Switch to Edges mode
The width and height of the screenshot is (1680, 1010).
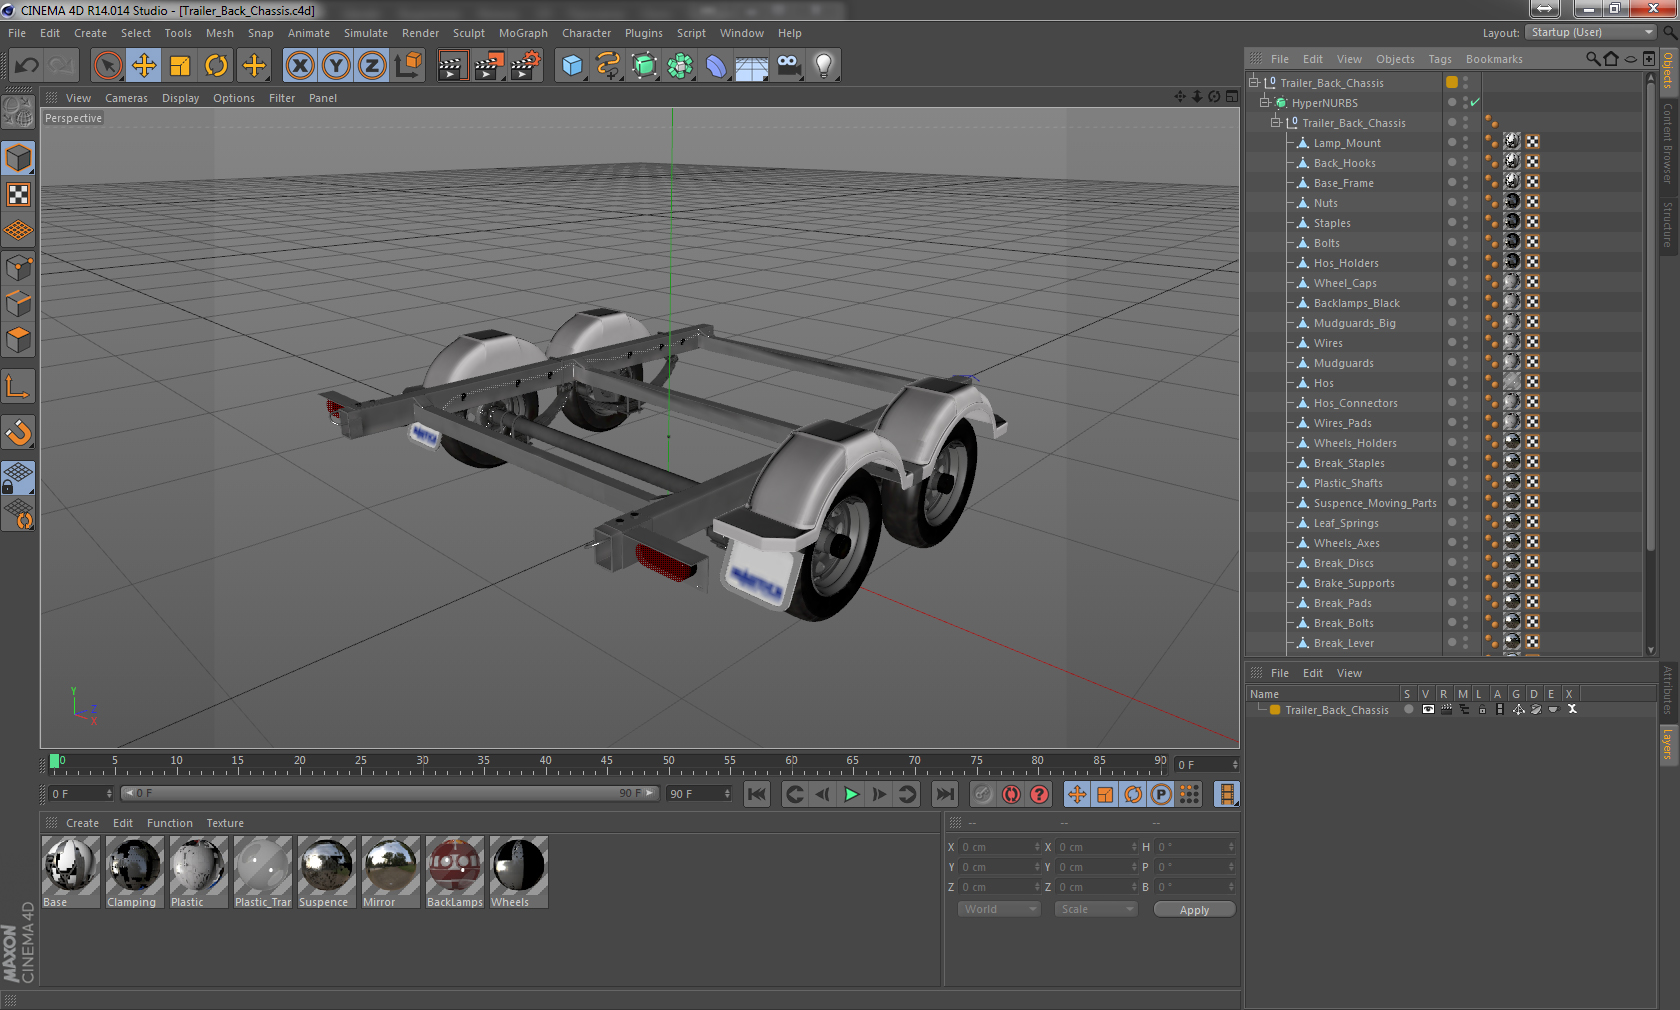[18, 304]
